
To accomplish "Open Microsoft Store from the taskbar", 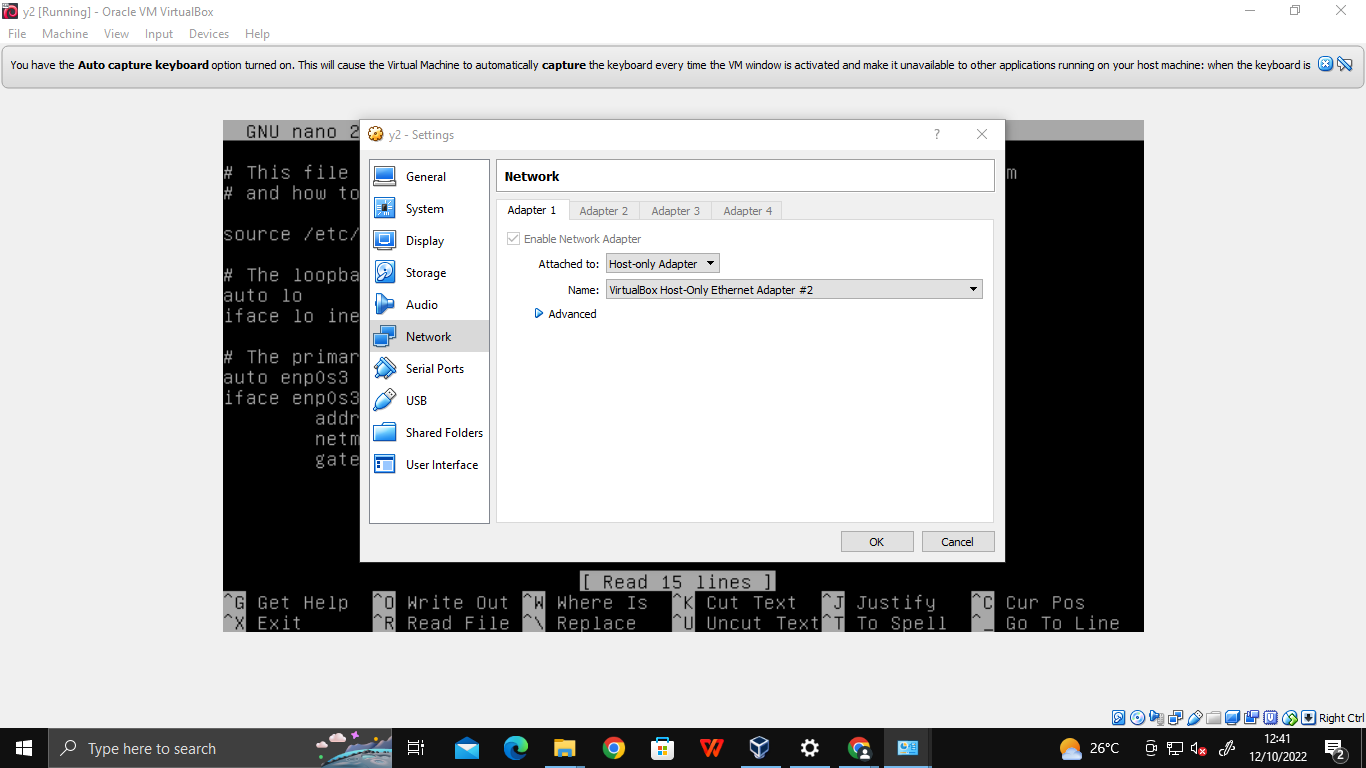I will [x=662, y=748].
